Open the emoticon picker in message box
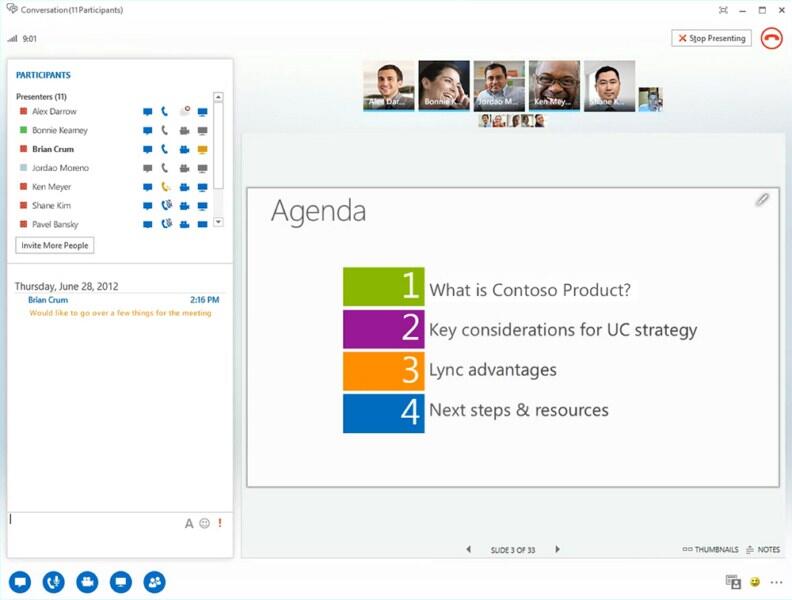Viewport: 792px width, 600px height. pyautogui.click(x=205, y=523)
